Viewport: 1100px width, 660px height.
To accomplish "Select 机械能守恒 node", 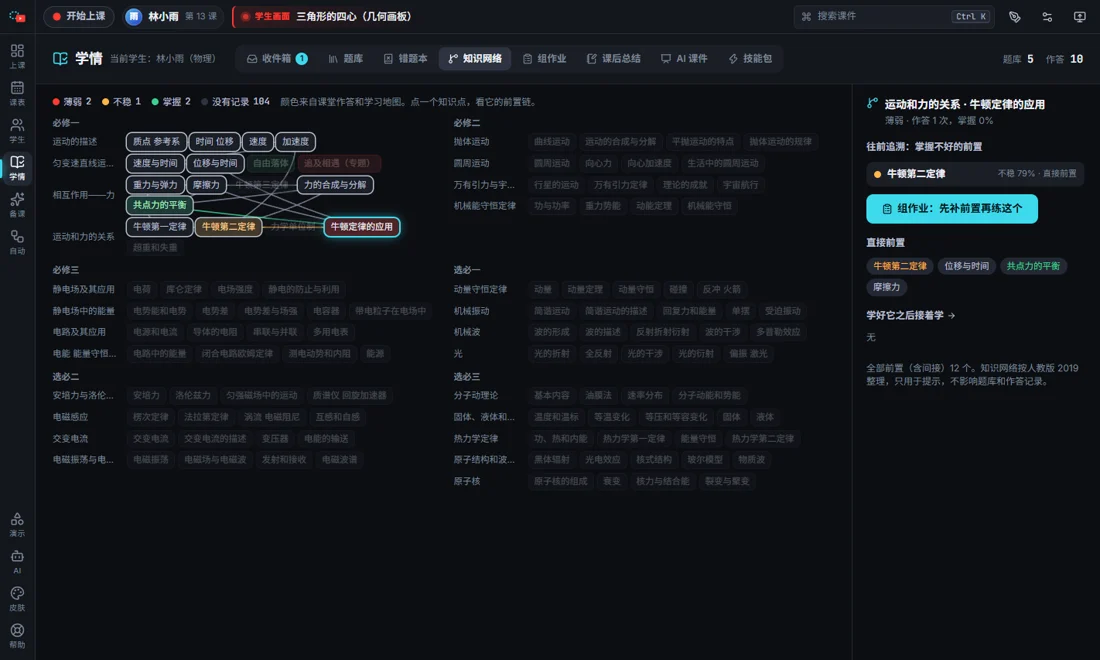I will (709, 206).
